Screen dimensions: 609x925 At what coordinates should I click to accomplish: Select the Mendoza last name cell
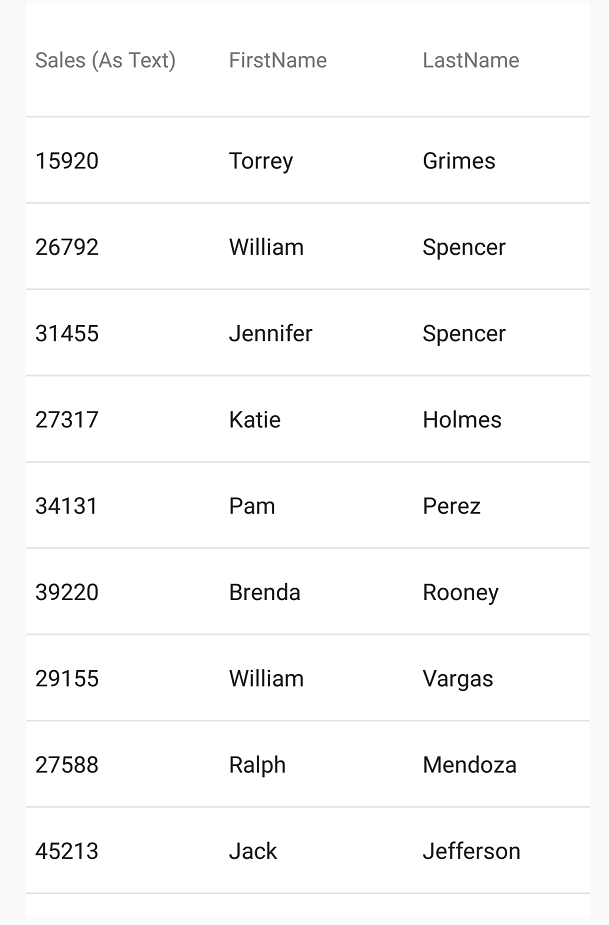tap(470, 765)
